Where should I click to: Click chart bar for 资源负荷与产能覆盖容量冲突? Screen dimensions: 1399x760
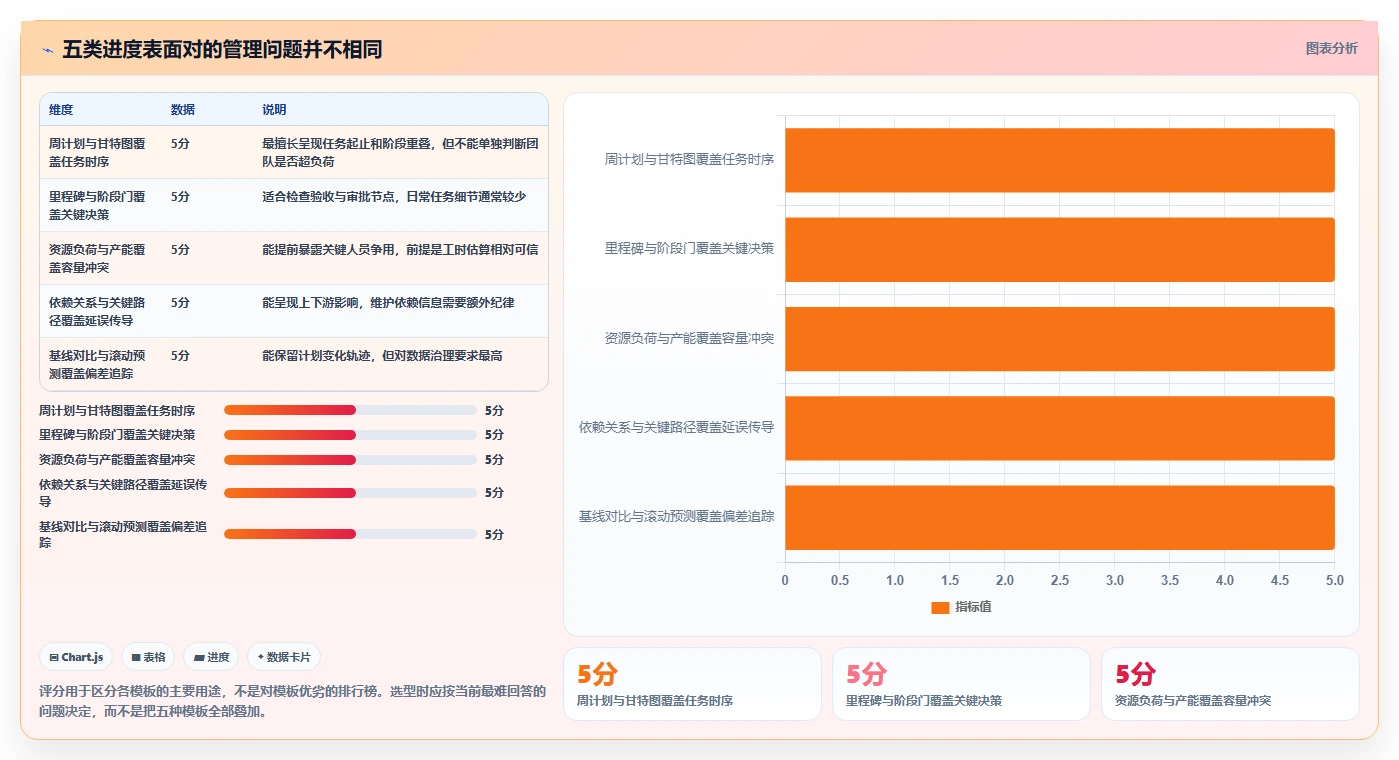[x=1059, y=339]
